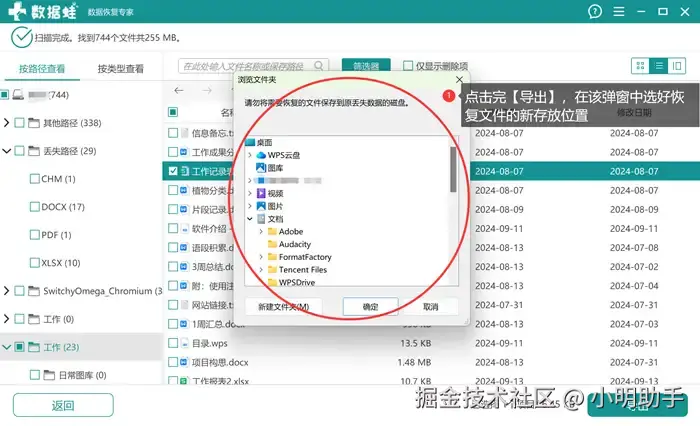Viewport: 700px width, 426px height.
Task: Select the 日常图库 (0) tree item
Action: pos(82,375)
